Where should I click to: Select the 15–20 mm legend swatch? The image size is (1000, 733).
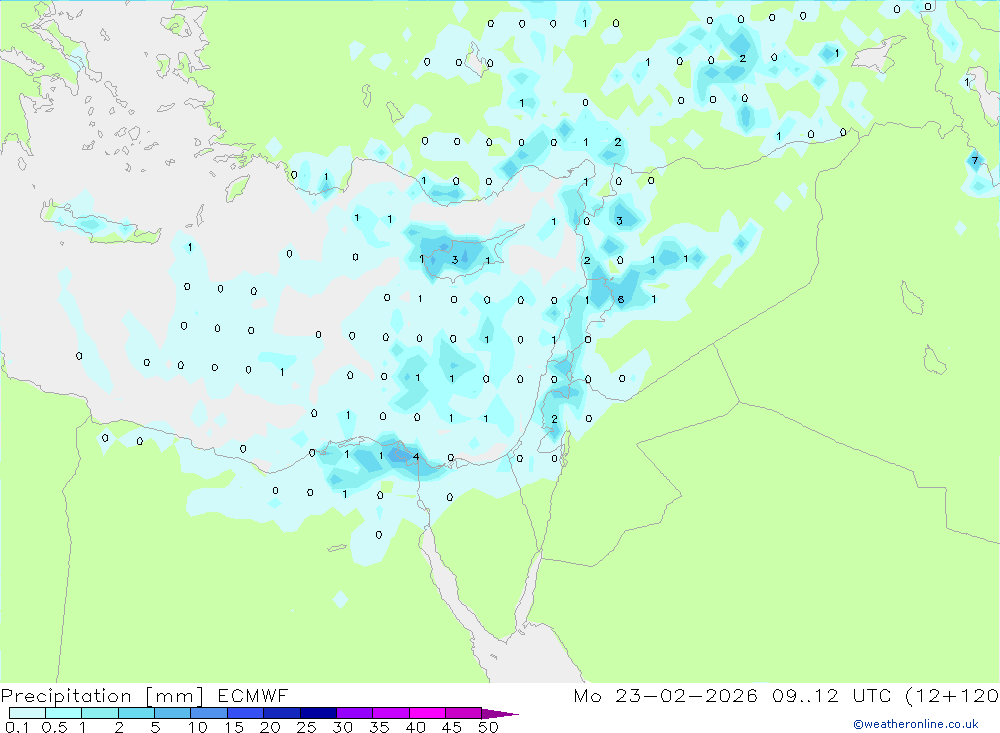(245, 713)
